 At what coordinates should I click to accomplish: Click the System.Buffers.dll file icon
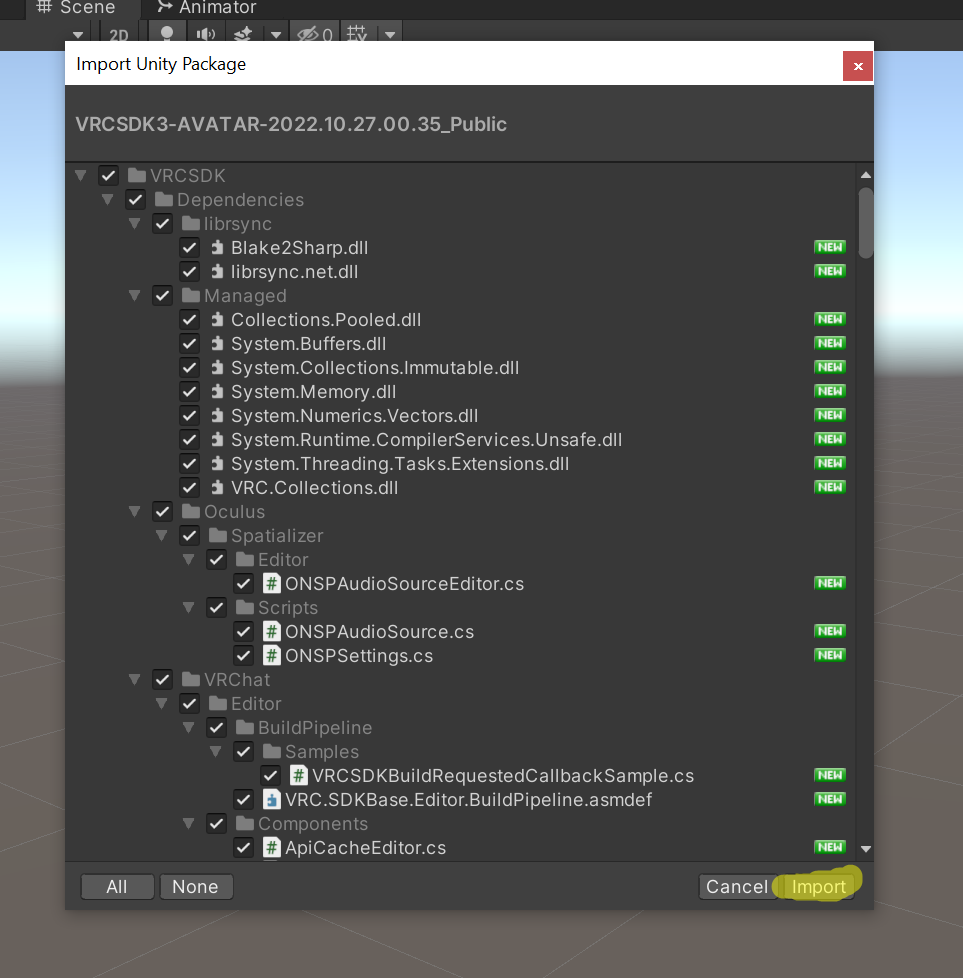coord(217,344)
